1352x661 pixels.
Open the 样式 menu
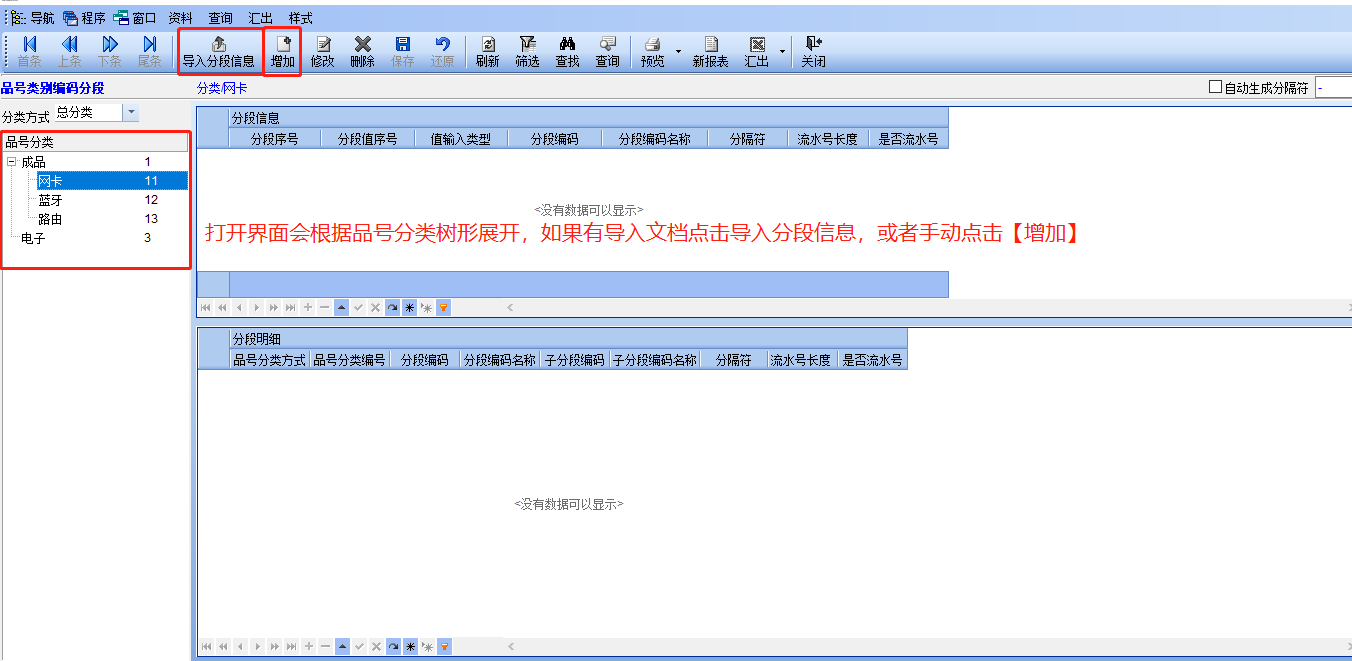click(x=300, y=18)
